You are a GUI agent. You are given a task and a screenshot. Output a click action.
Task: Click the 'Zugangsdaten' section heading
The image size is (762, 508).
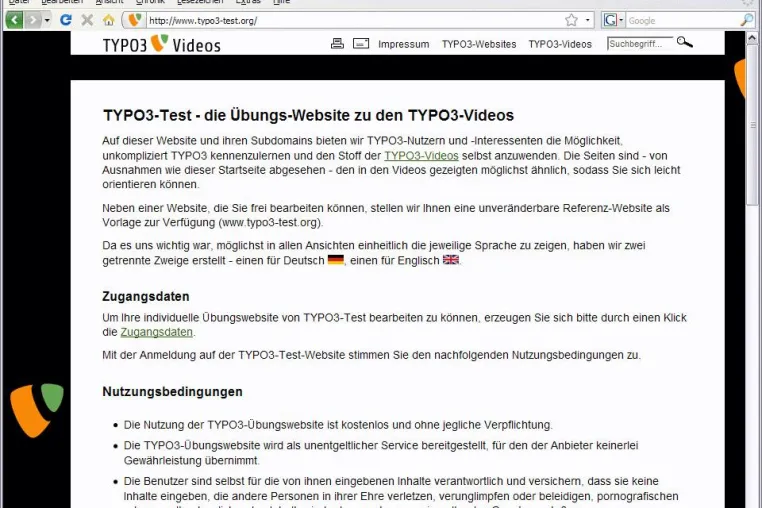tap(146, 297)
